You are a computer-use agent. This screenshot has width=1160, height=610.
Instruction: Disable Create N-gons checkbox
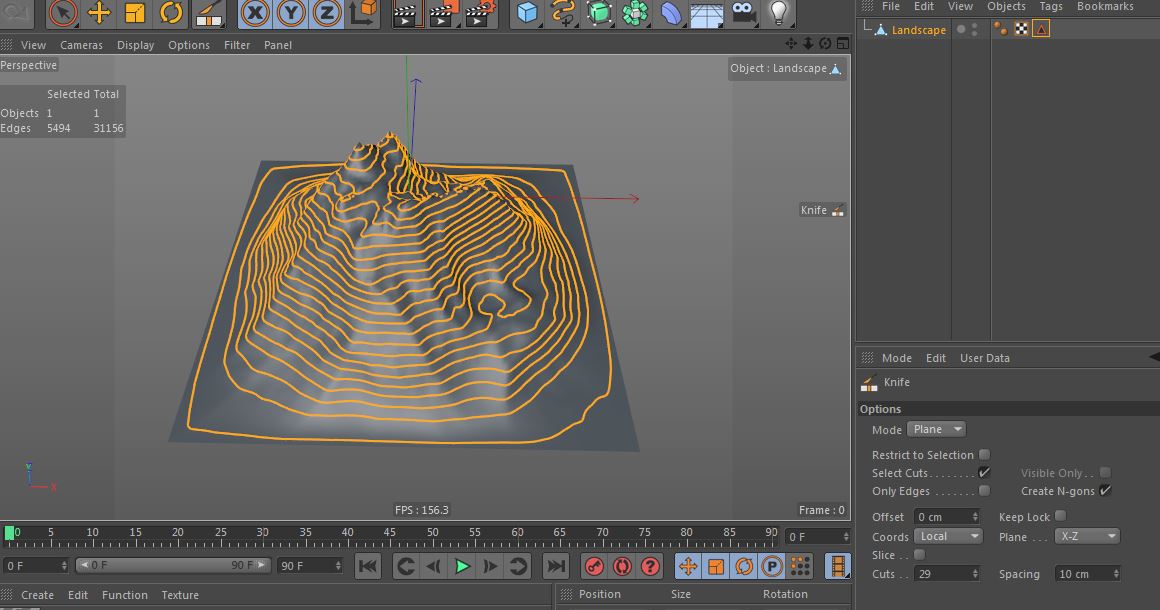(x=1105, y=491)
